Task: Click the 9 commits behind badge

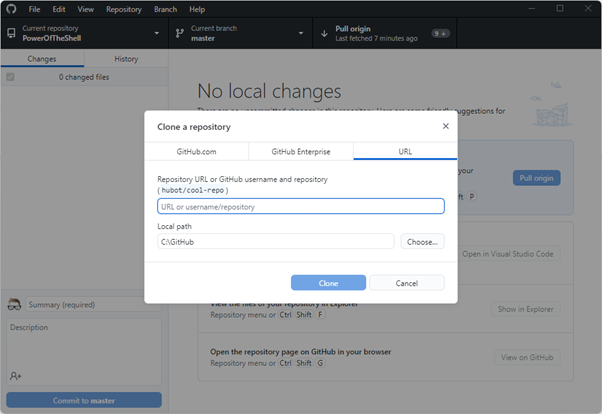Action: 440,33
